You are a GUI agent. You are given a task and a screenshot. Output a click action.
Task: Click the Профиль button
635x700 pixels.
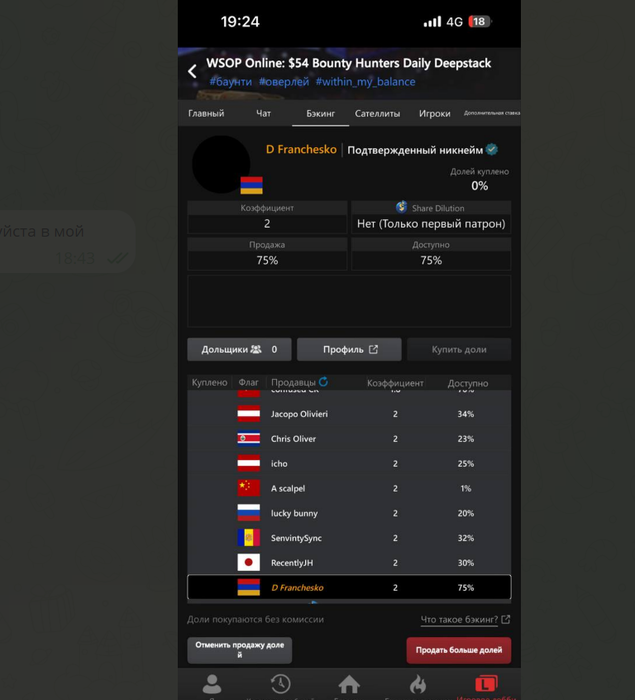point(349,349)
